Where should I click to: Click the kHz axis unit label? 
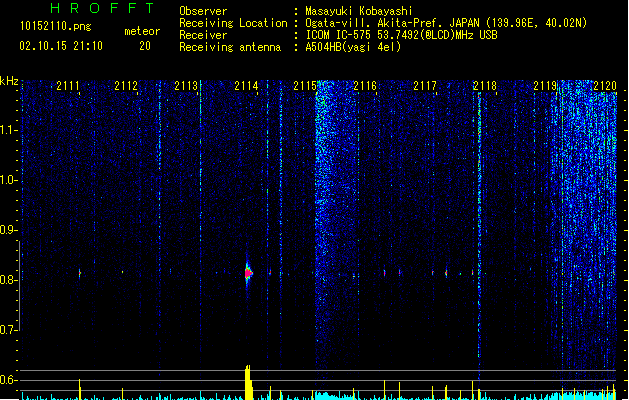(9, 81)
